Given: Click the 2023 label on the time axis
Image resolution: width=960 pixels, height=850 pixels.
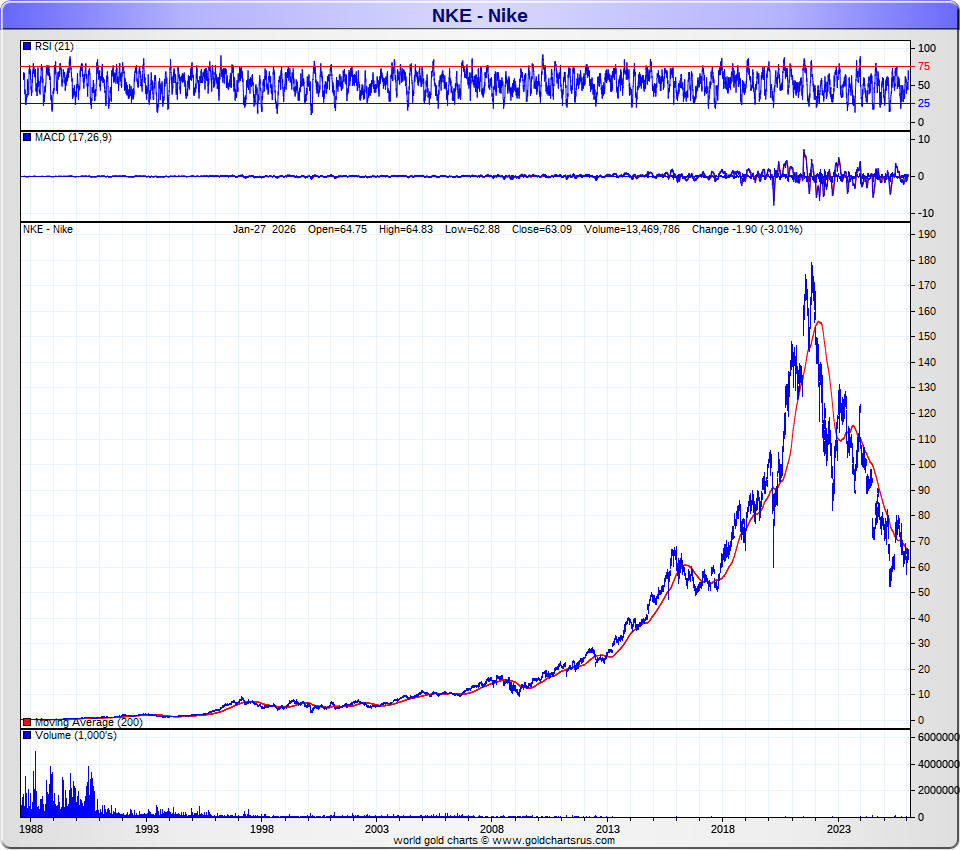Looking at the screenshot, I should [838, 829].
